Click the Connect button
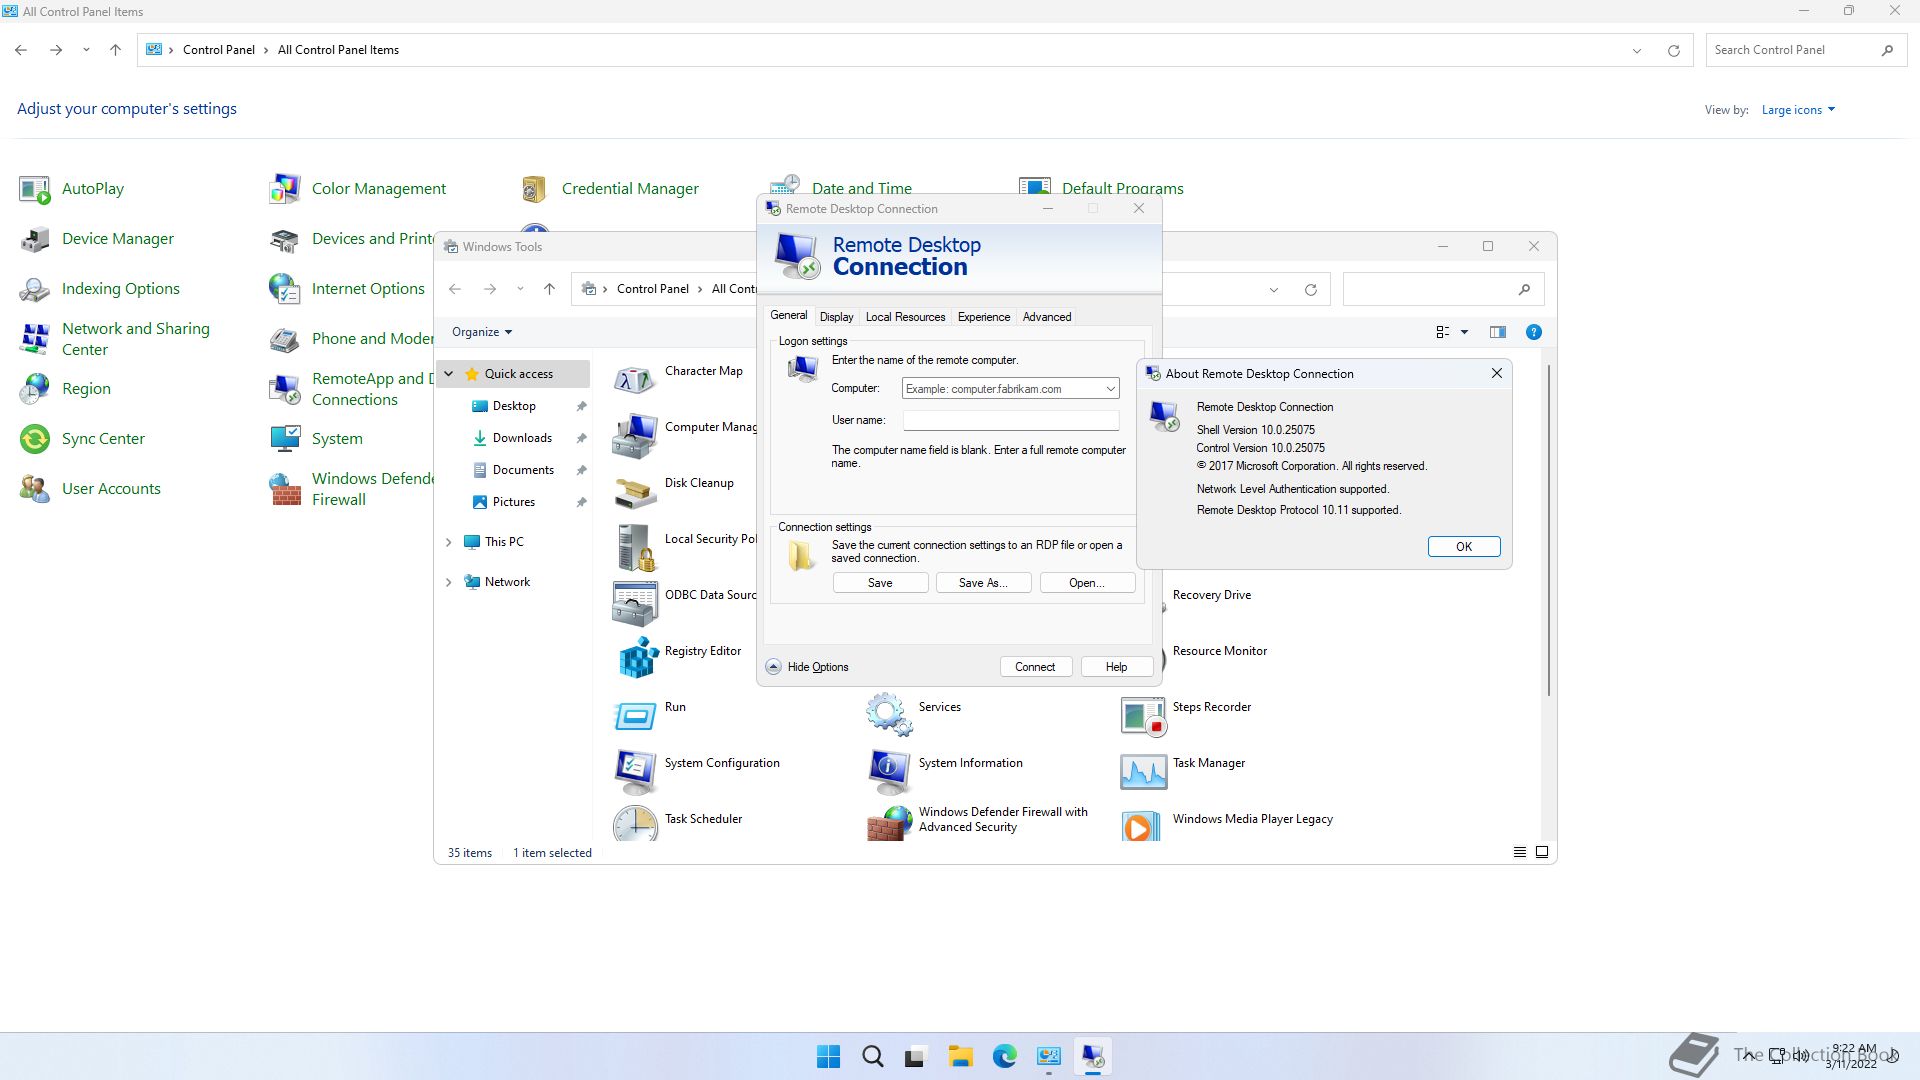Screen dimensions: 1920x1080 (x=1035, y=667)
